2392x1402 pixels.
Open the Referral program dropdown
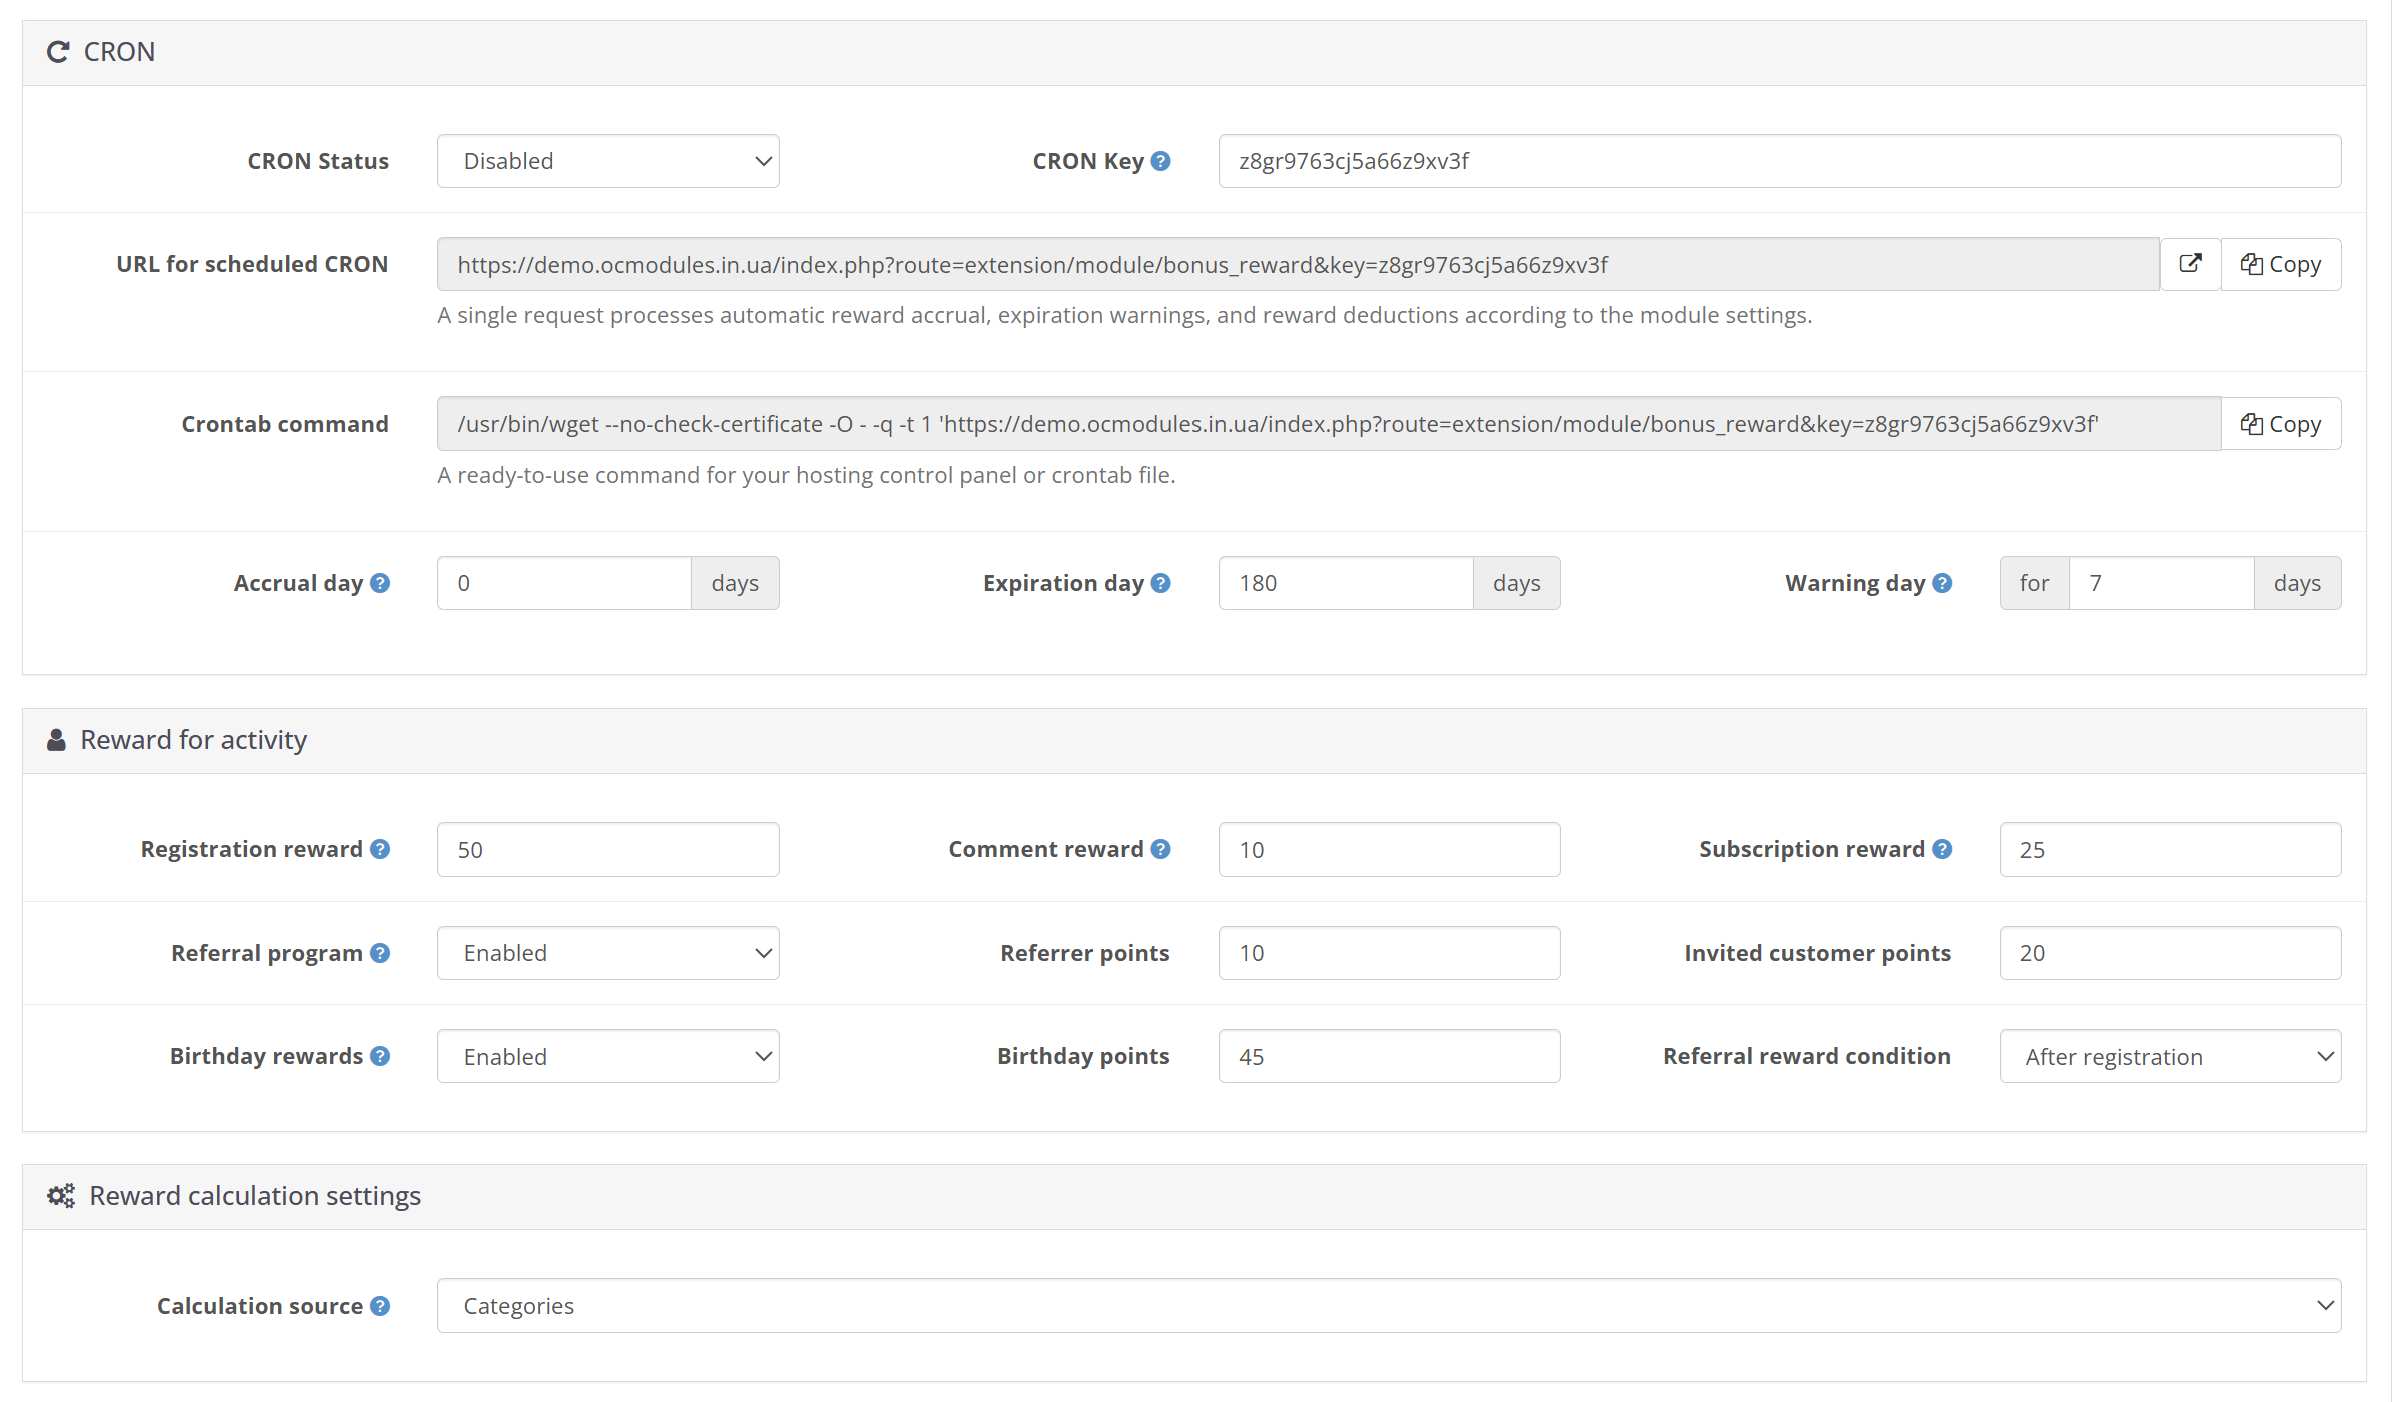[x=608, y=953]
